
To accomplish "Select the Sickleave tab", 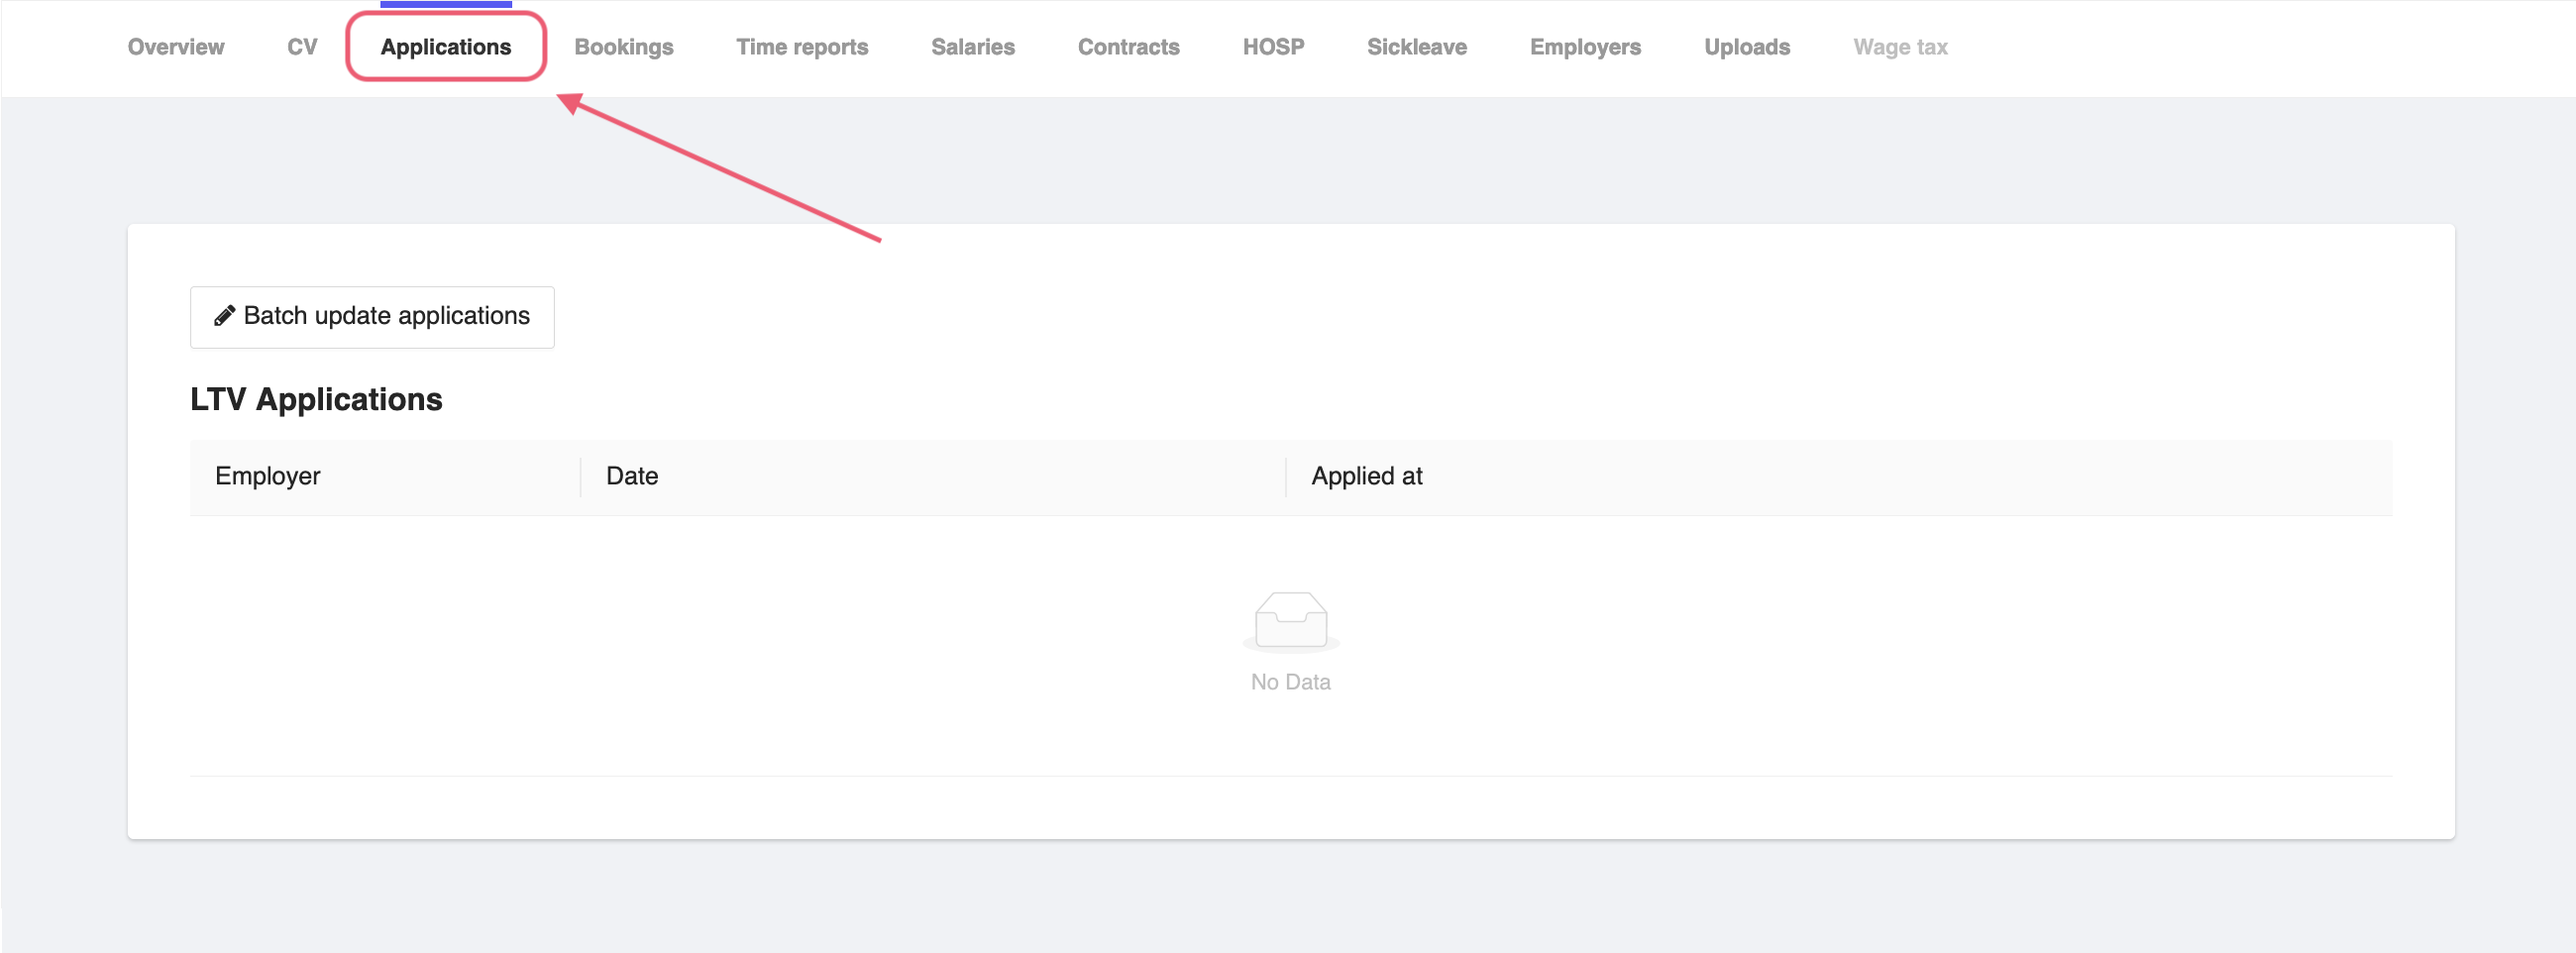I will [x=1416, y=46].
